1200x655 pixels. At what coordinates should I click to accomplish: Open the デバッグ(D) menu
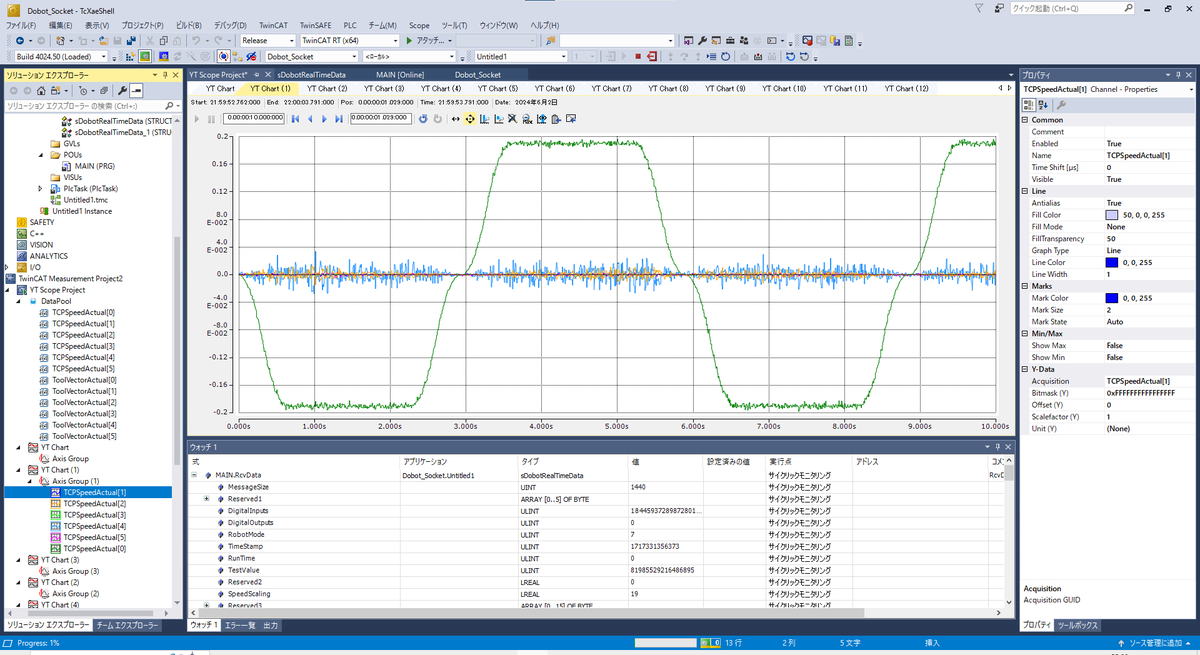coord(230,25)
